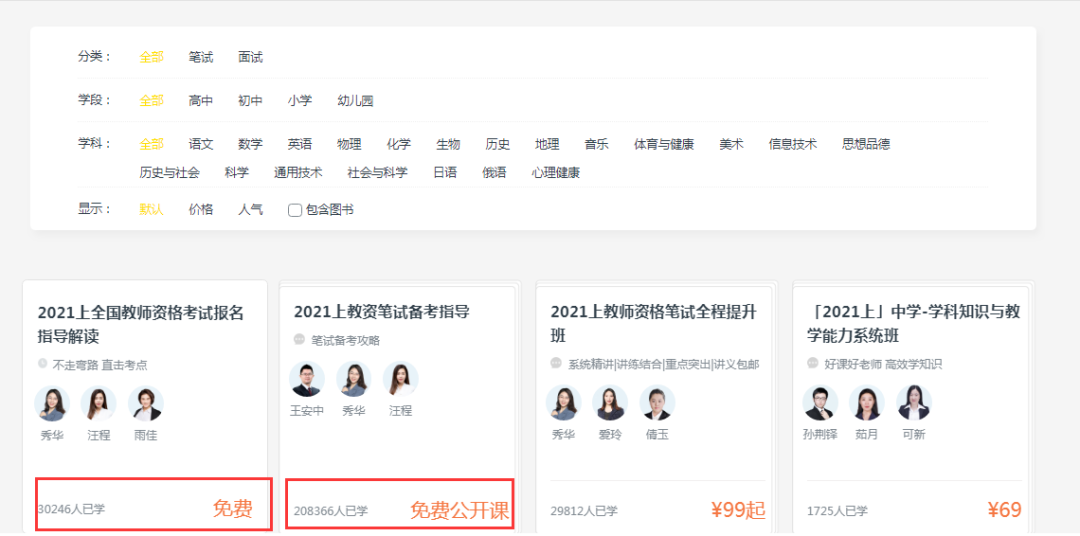This screenshot has width=1080, height=536.
Task: Open course 2021上全国教师资格考试报名指导解读
Action: point(141,324)
